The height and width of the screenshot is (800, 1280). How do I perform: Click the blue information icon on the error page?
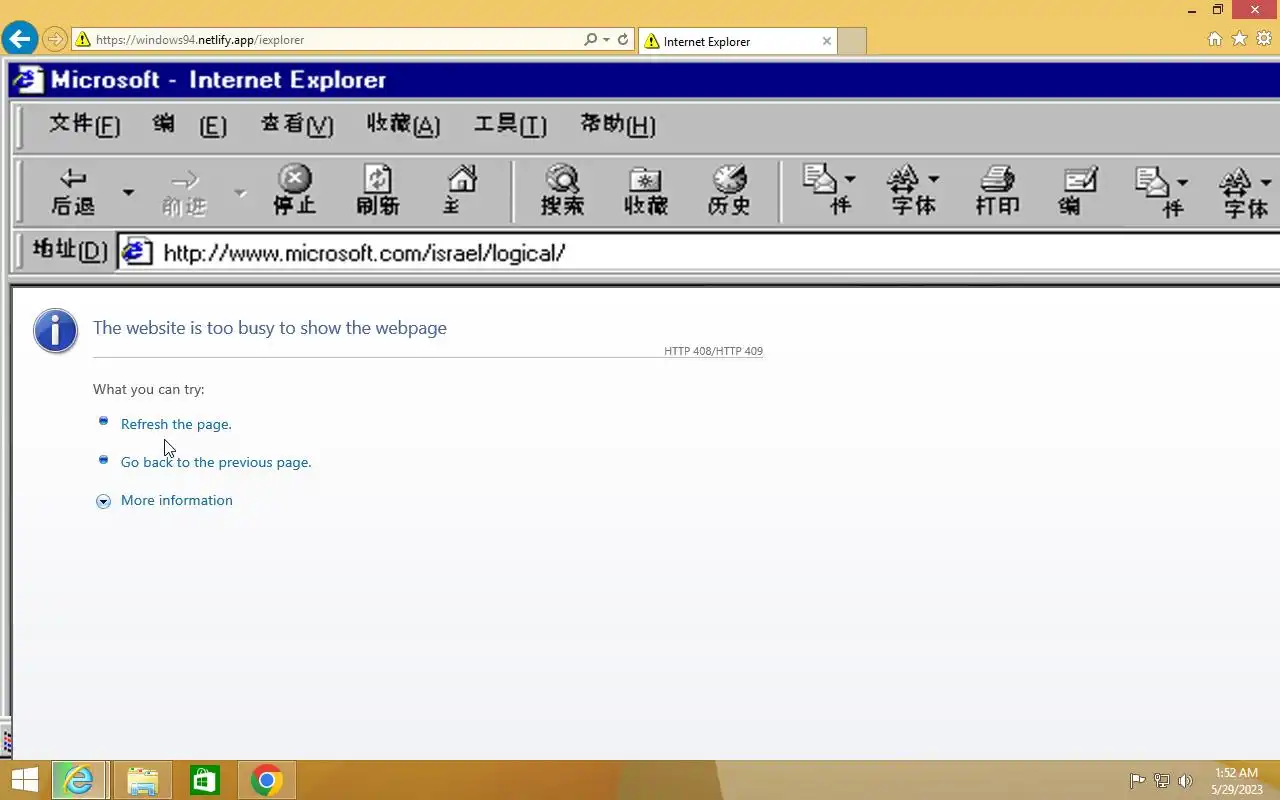coord(55,330)
